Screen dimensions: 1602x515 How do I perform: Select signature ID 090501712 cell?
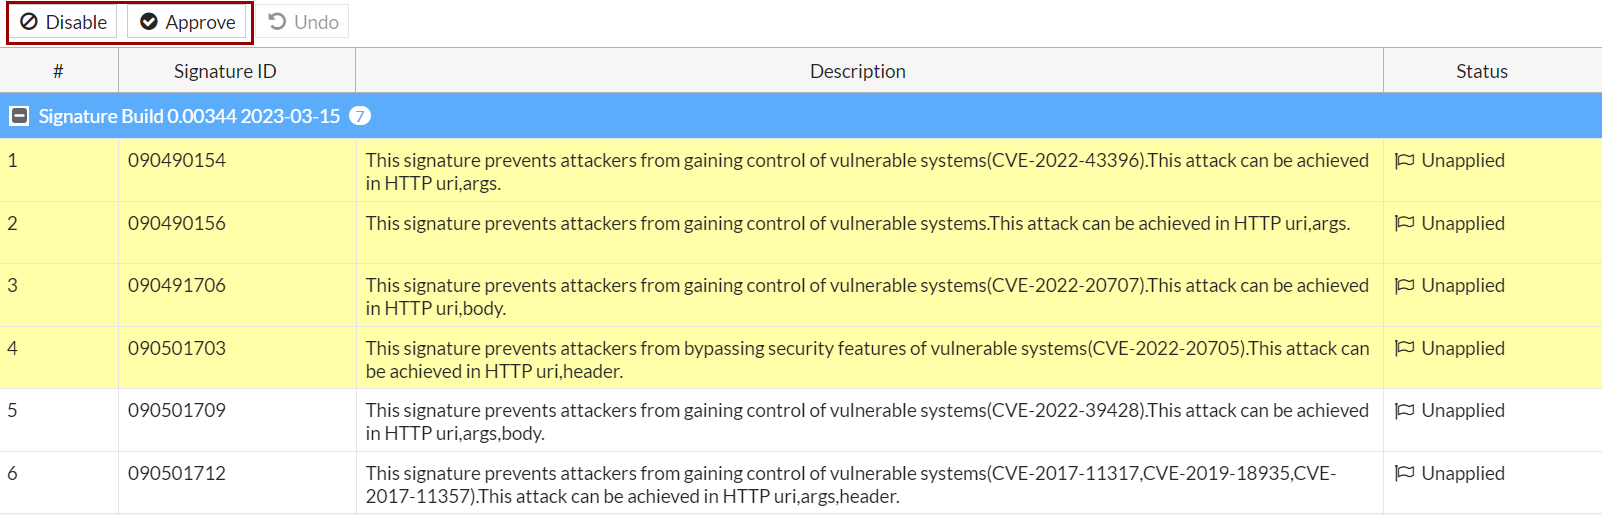pyautogui.click(x=177, y=473)
